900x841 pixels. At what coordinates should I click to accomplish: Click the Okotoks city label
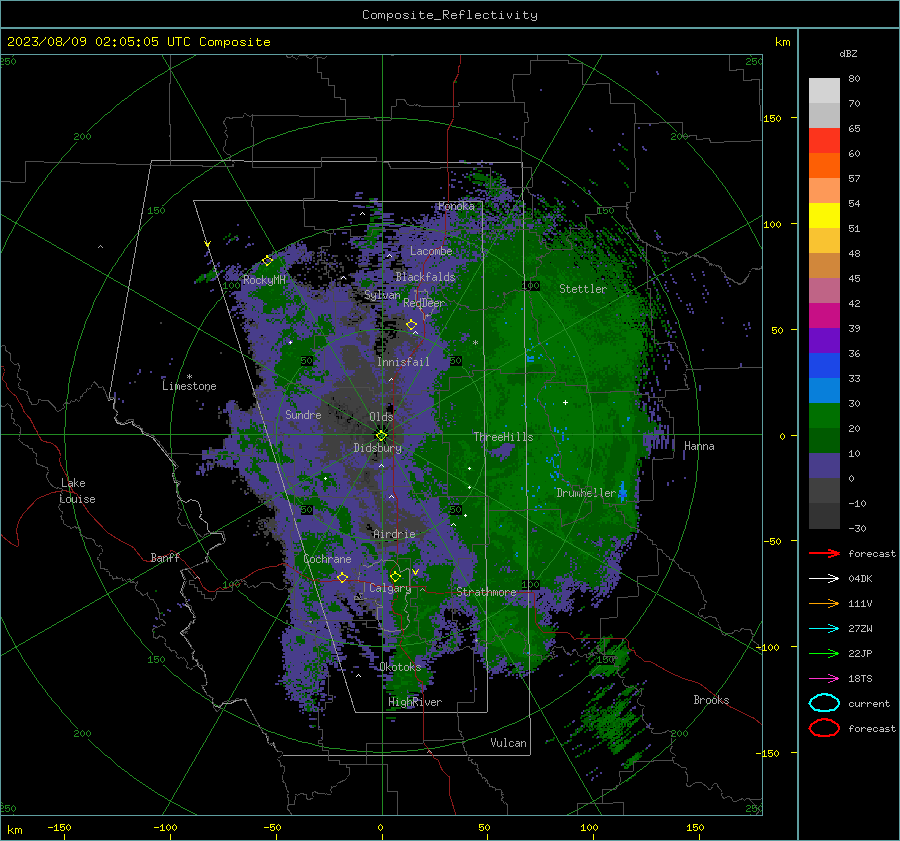point(400,666)
